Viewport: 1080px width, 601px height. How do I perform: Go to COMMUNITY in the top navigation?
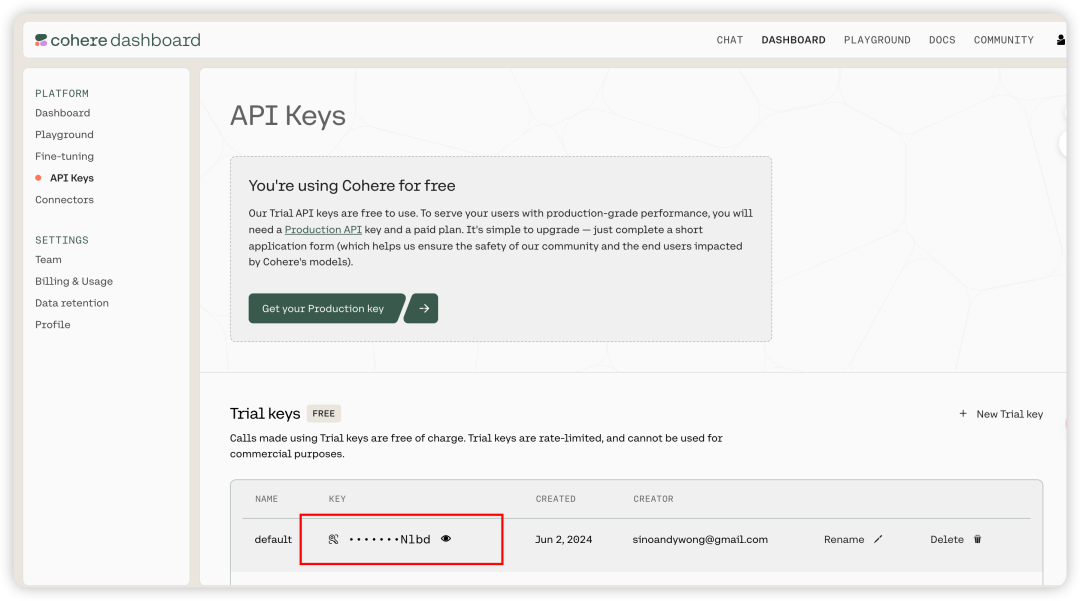pos(1003,40)
